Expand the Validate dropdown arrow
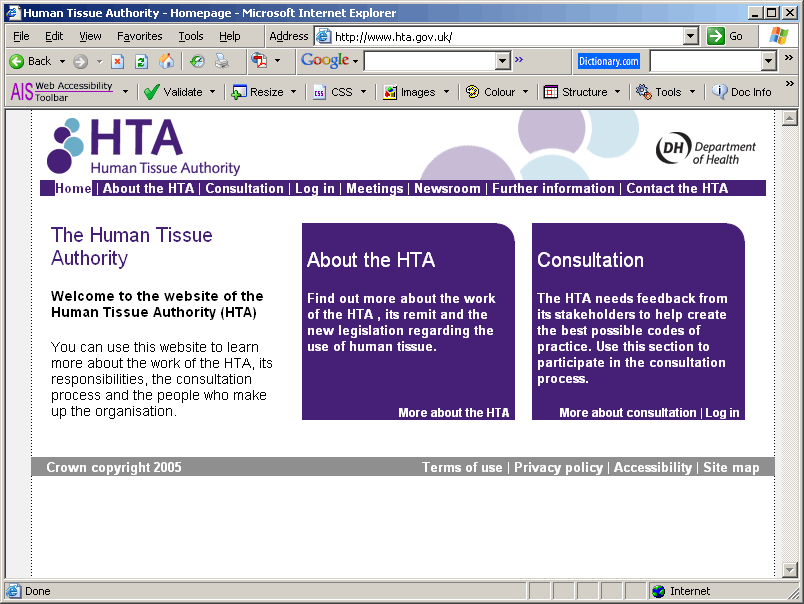804x604 pixels. tap(212, 92)
